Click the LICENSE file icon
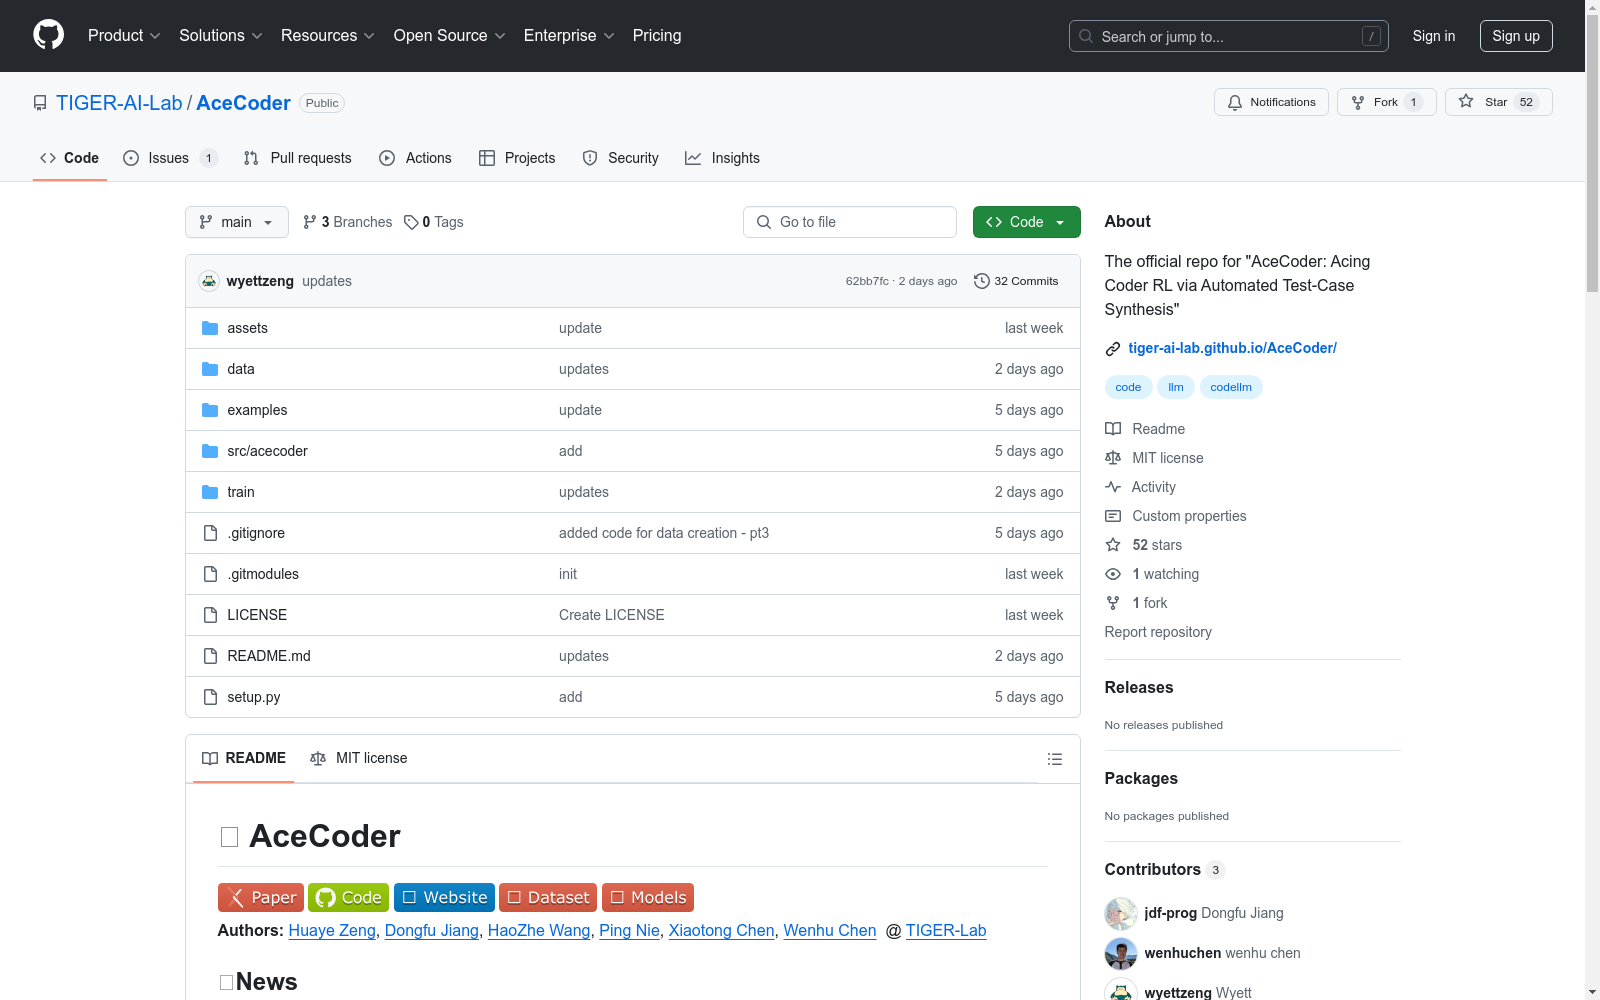The height and width of the screenshot is (1000, 1600). pyautogui.click(x=210, y=615)
